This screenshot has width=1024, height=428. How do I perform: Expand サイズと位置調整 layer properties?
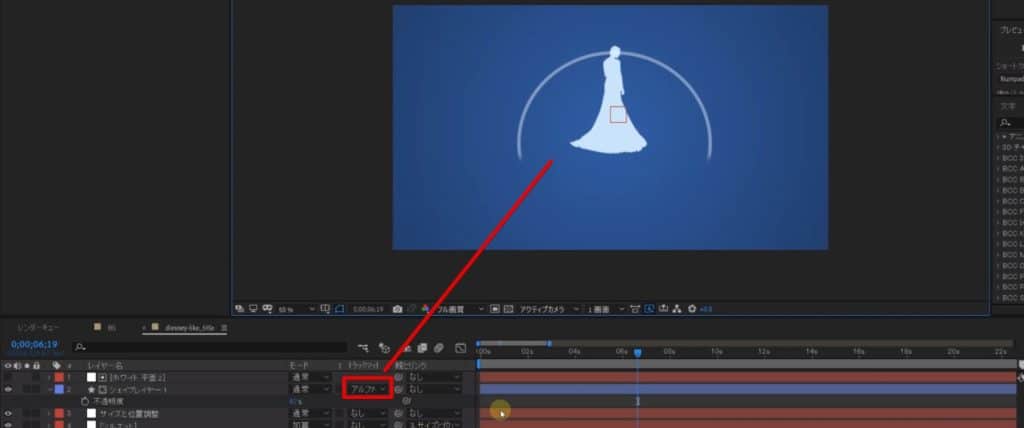coord(48,413)
